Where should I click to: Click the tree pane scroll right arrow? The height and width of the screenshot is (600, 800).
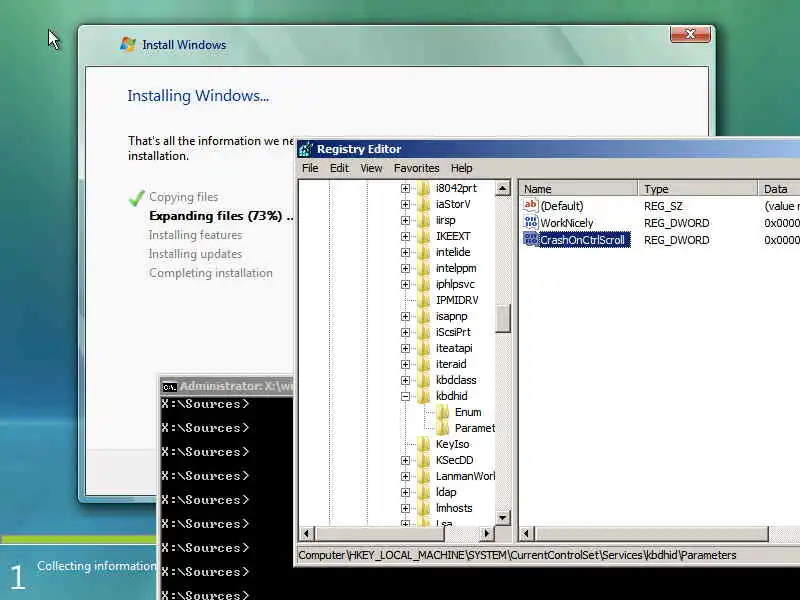point(487,534)
